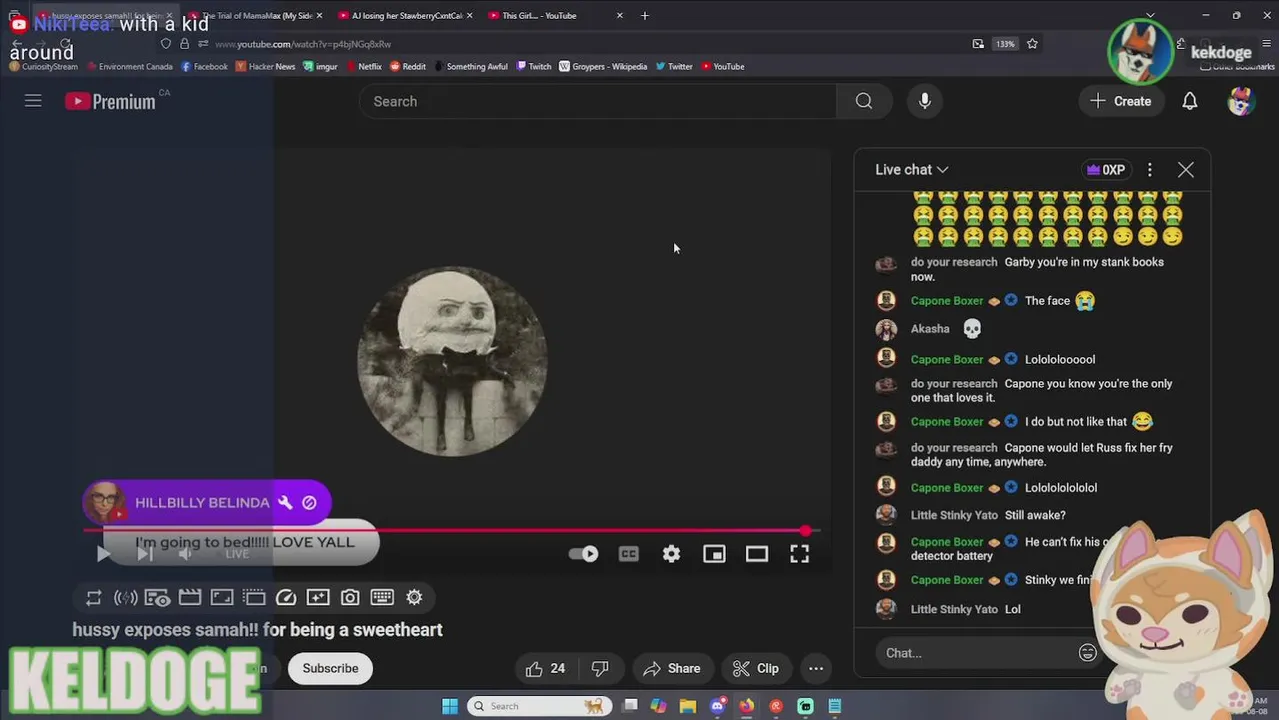Click the dotted crop frame icon
Screen dimensions: 1279x720
pyautogui.click(x=254, y=598)
